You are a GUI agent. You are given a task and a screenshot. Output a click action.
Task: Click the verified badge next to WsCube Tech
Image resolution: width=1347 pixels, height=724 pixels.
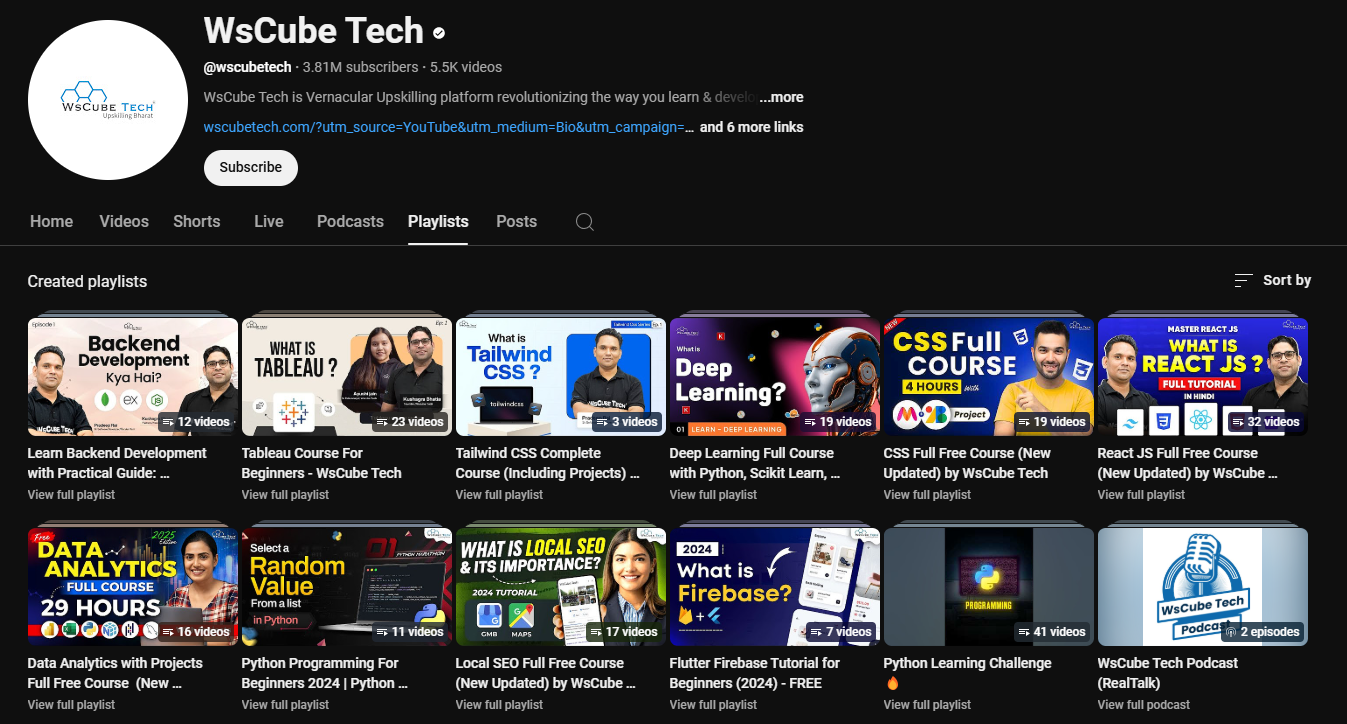pos(439,33)
